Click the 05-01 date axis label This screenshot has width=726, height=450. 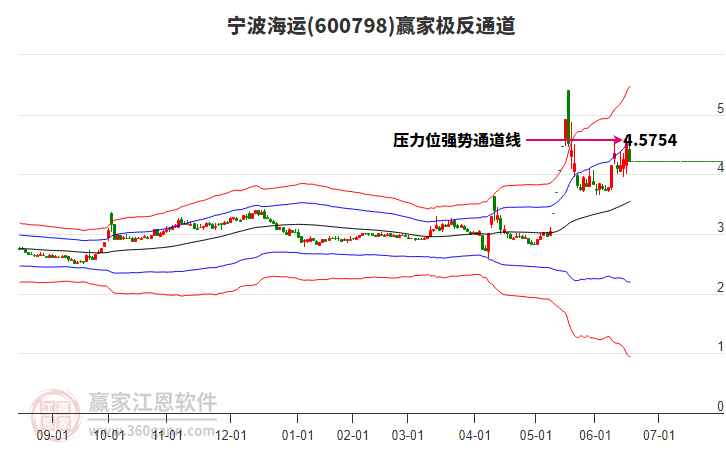(x=536, y=435)
